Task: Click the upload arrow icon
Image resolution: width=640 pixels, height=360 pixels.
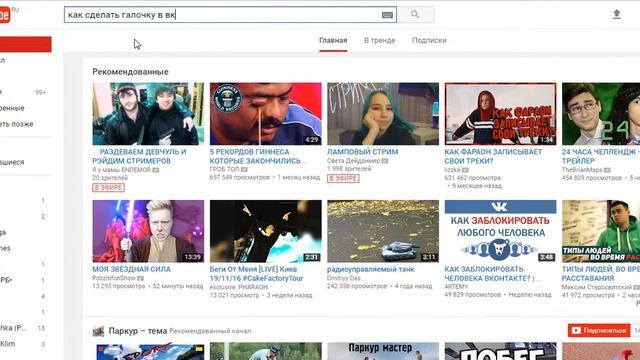Action: click(617, 14)
